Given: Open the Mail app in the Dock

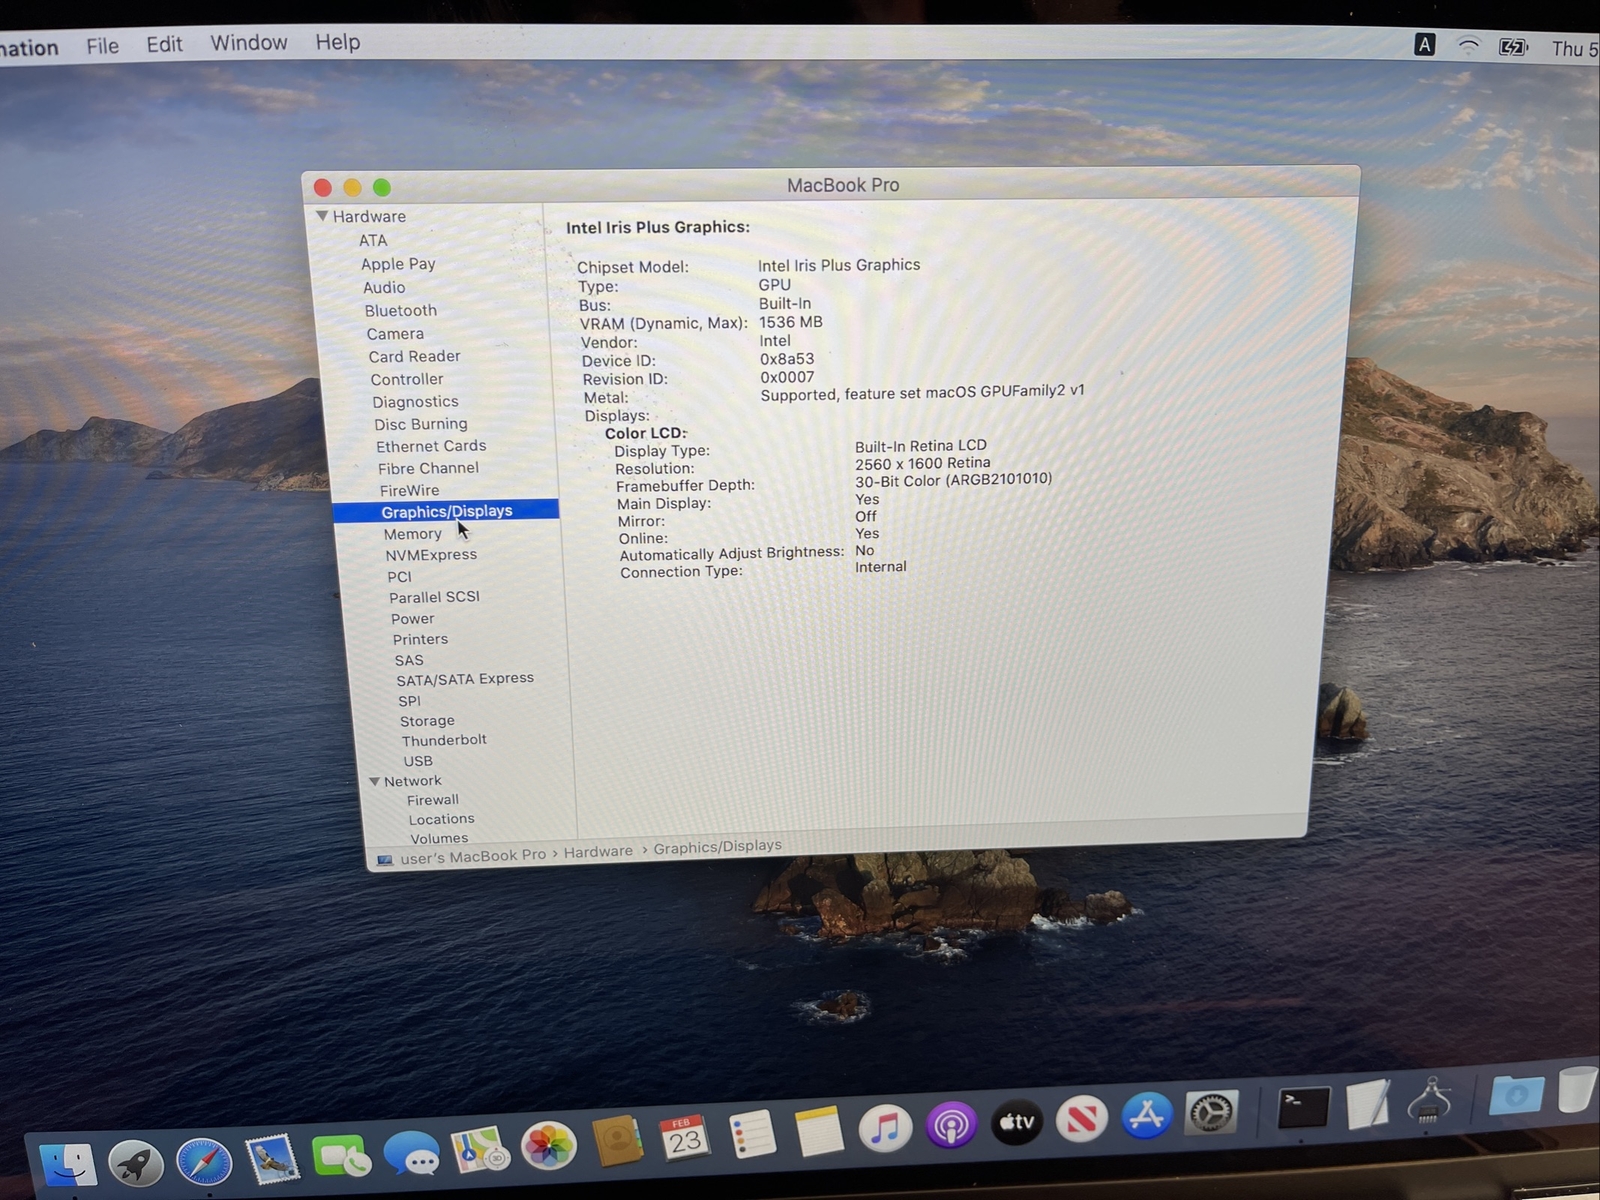Looking at the screenshot, I should [x=272, y=1159].
